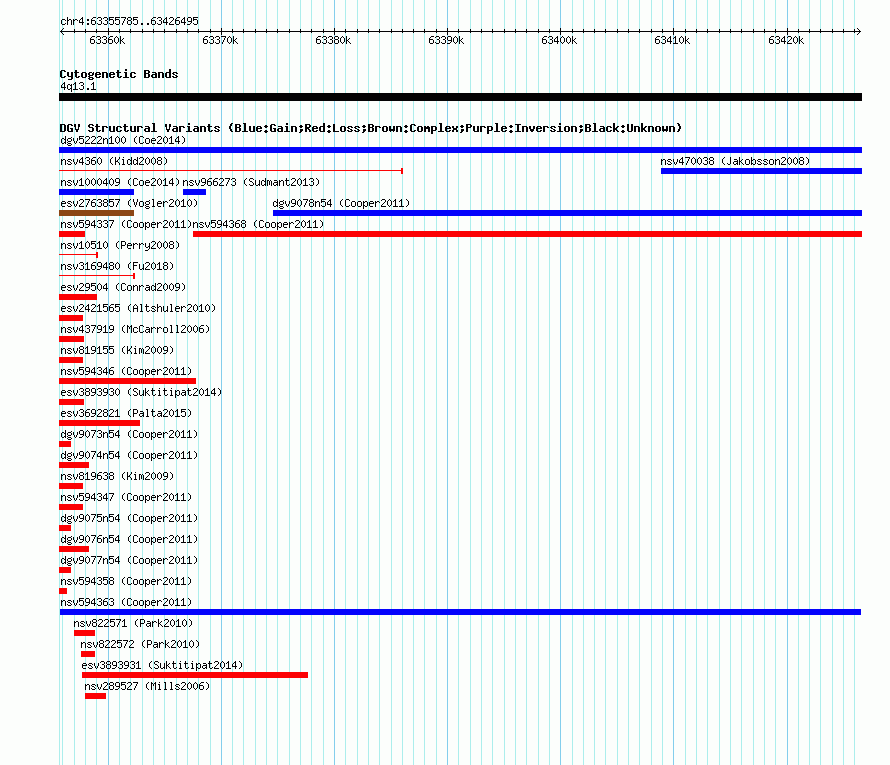Click the blue nsv1000409 gain bar
Viewport: 890px width, 765px height.
click(96, 192)
